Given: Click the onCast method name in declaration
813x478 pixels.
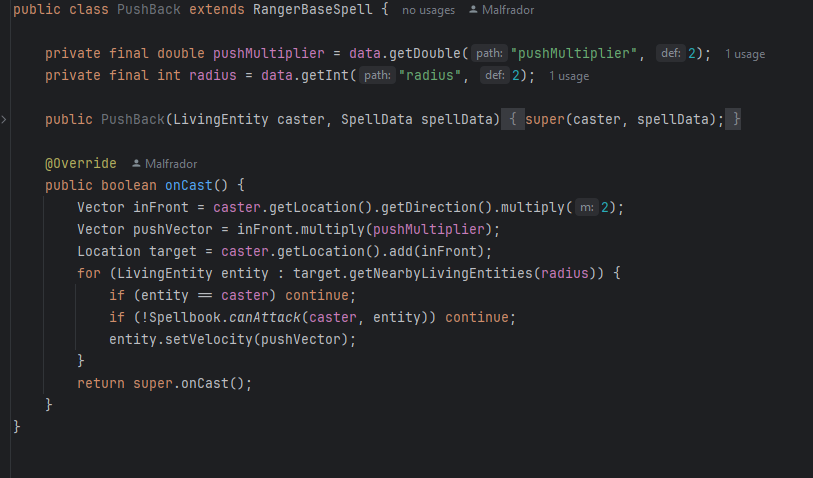Looking at the screenshot, I should coord(189,186).
